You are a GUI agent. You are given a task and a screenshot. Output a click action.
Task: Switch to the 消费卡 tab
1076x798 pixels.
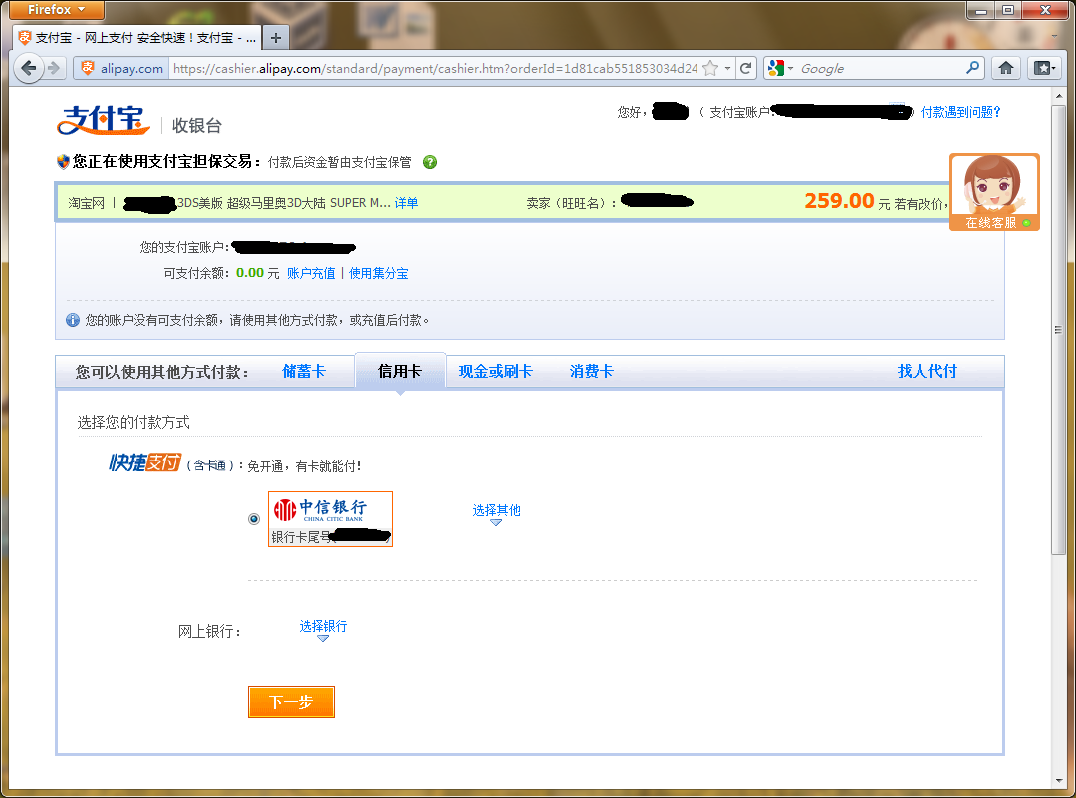point(592,371)
